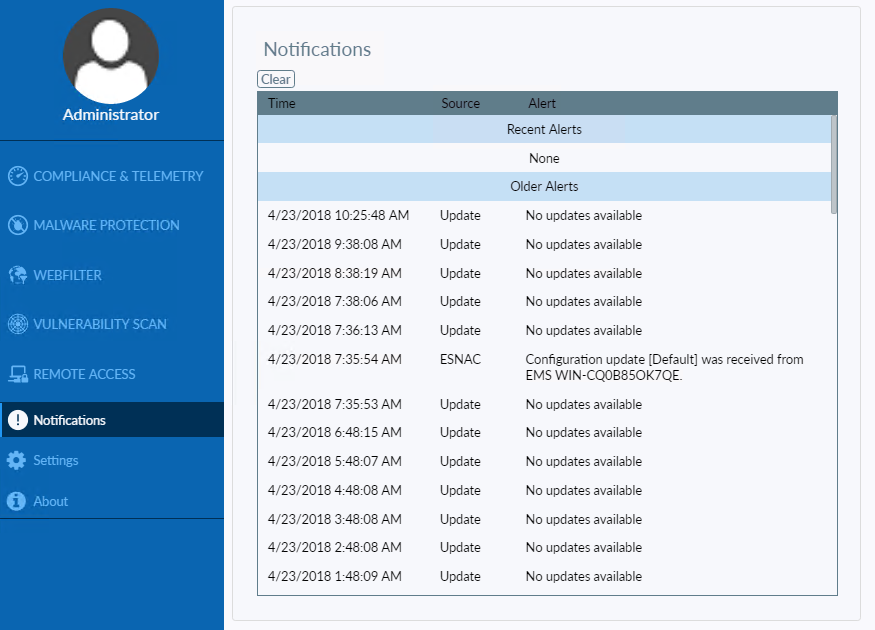Viewport: 875px width, 630px height.
Task: Collapse the Older Alerts section
Action: tap(544, 186)
